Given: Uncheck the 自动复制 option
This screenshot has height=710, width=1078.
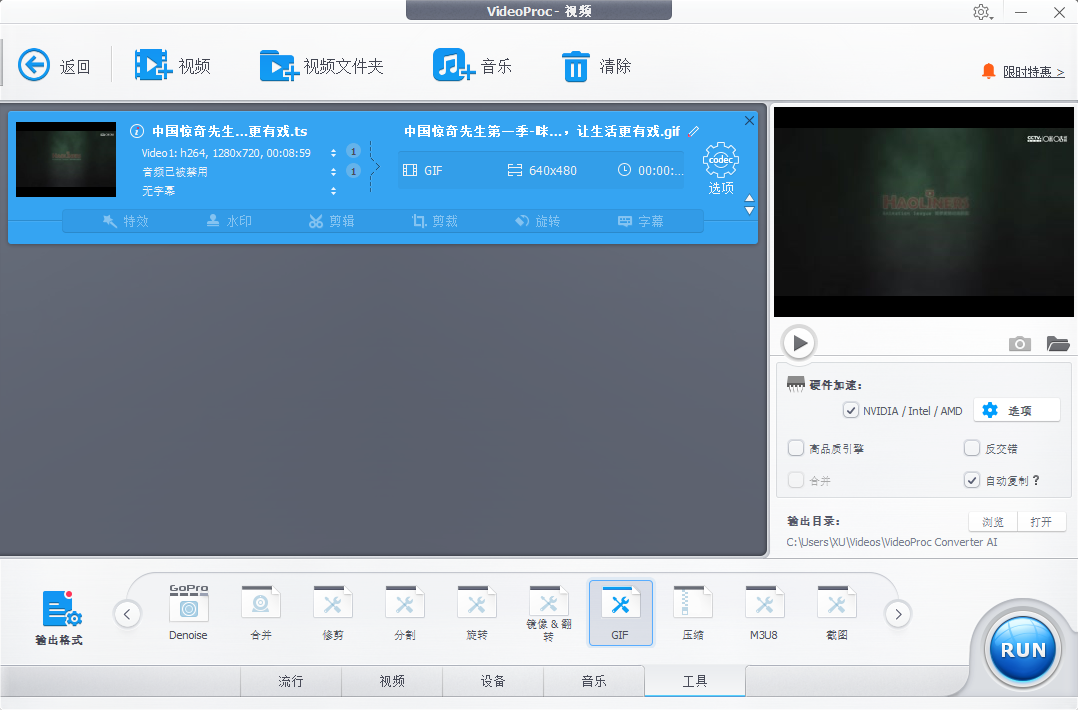Looking at the screenshot, I should click(x=971, y=480).
